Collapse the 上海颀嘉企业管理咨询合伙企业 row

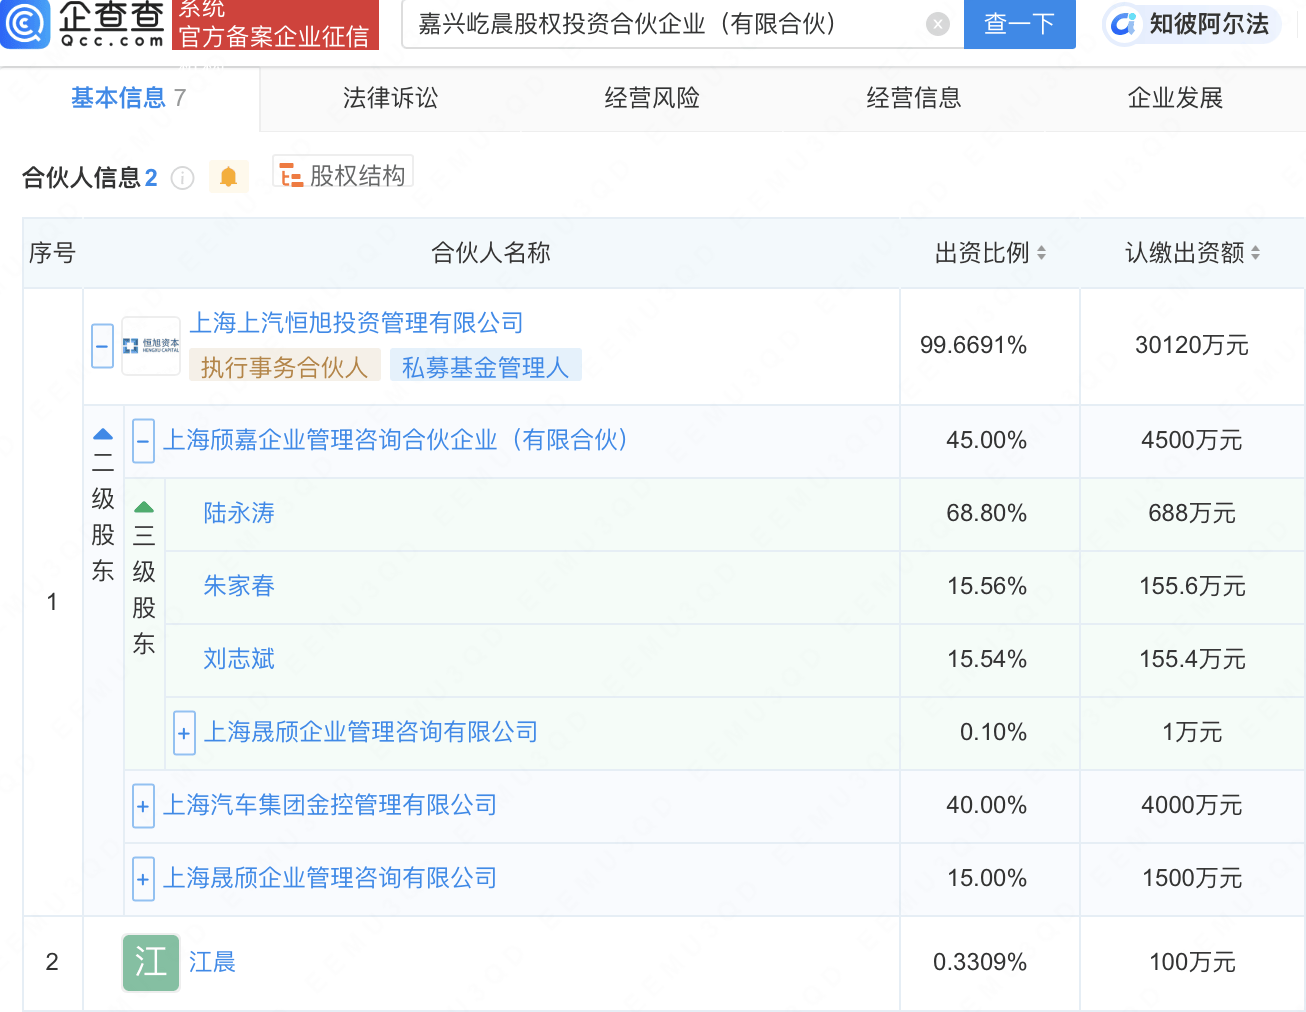pyautogui.click(x=143, y=440)
